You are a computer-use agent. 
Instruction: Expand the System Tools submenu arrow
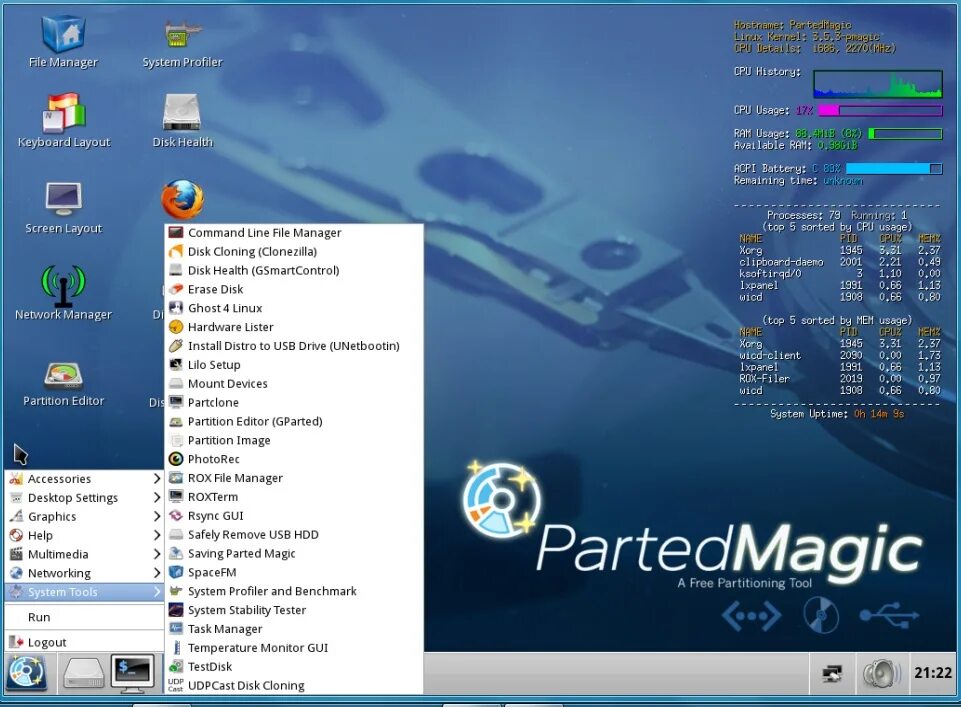tap(156, 592)
